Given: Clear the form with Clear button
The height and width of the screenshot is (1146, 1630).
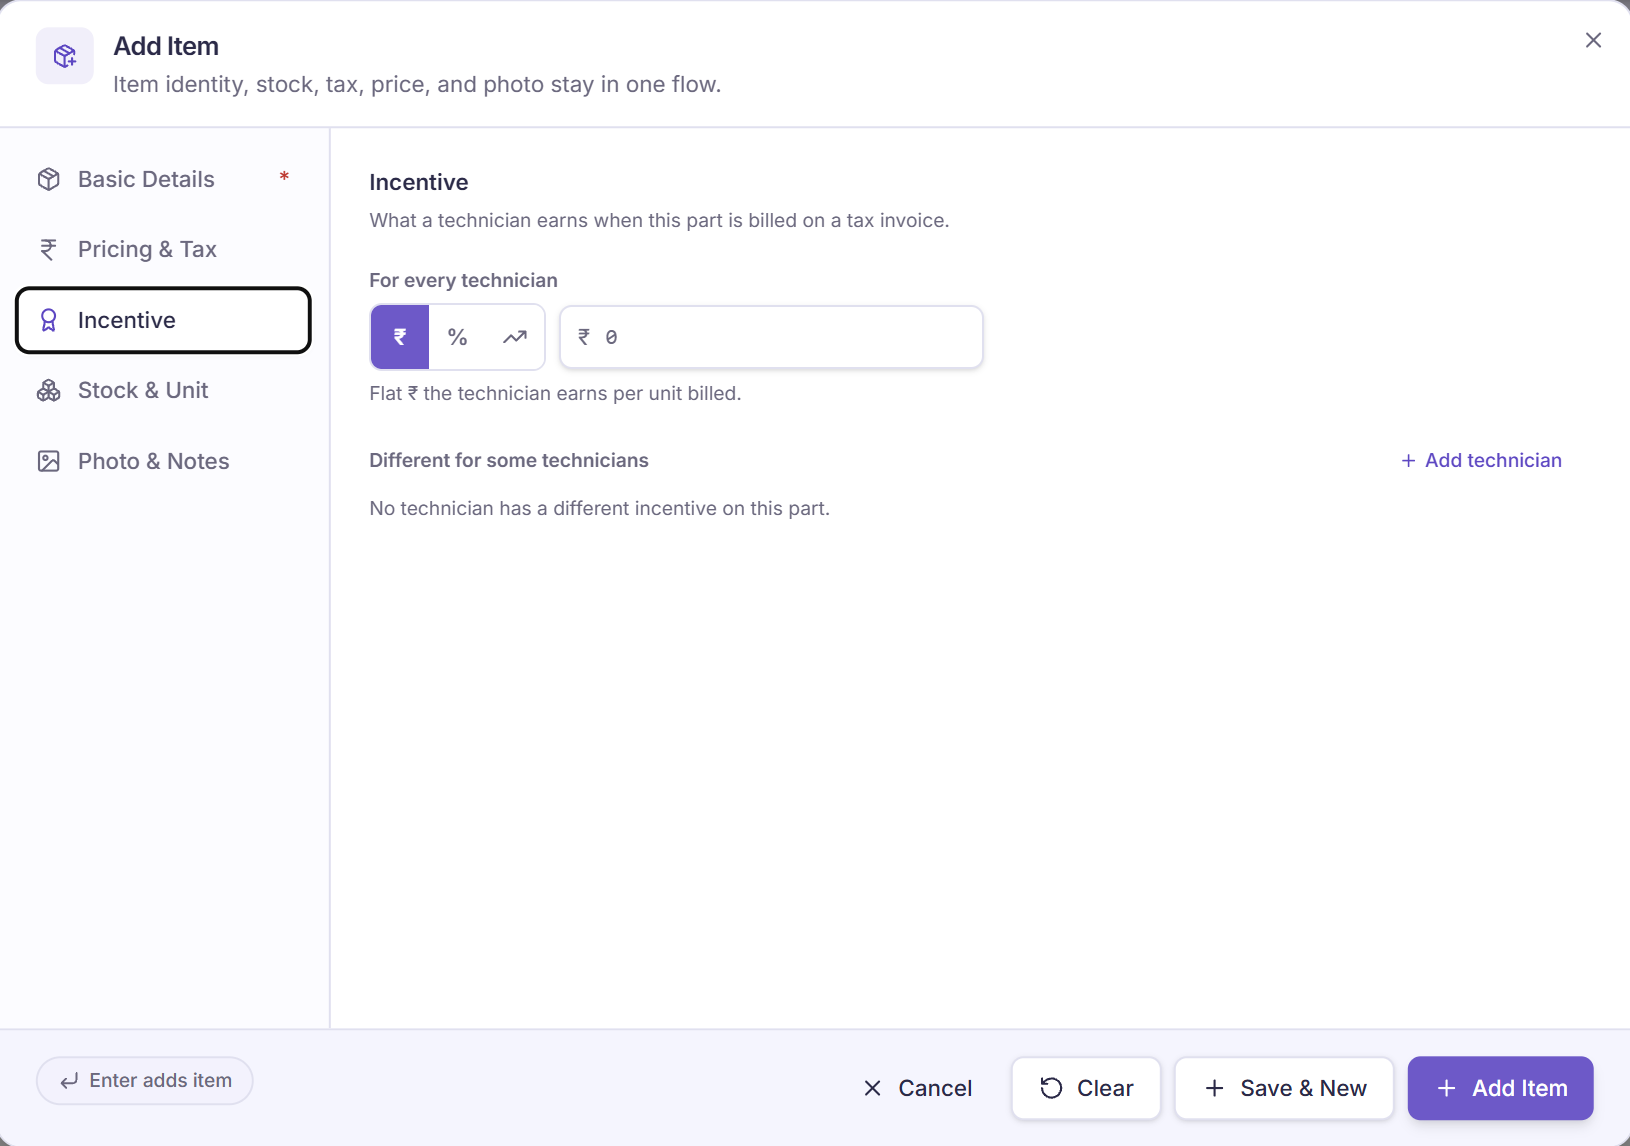Looking at the screenshot, I should pyautogui.click(x=1086, y=1088).
